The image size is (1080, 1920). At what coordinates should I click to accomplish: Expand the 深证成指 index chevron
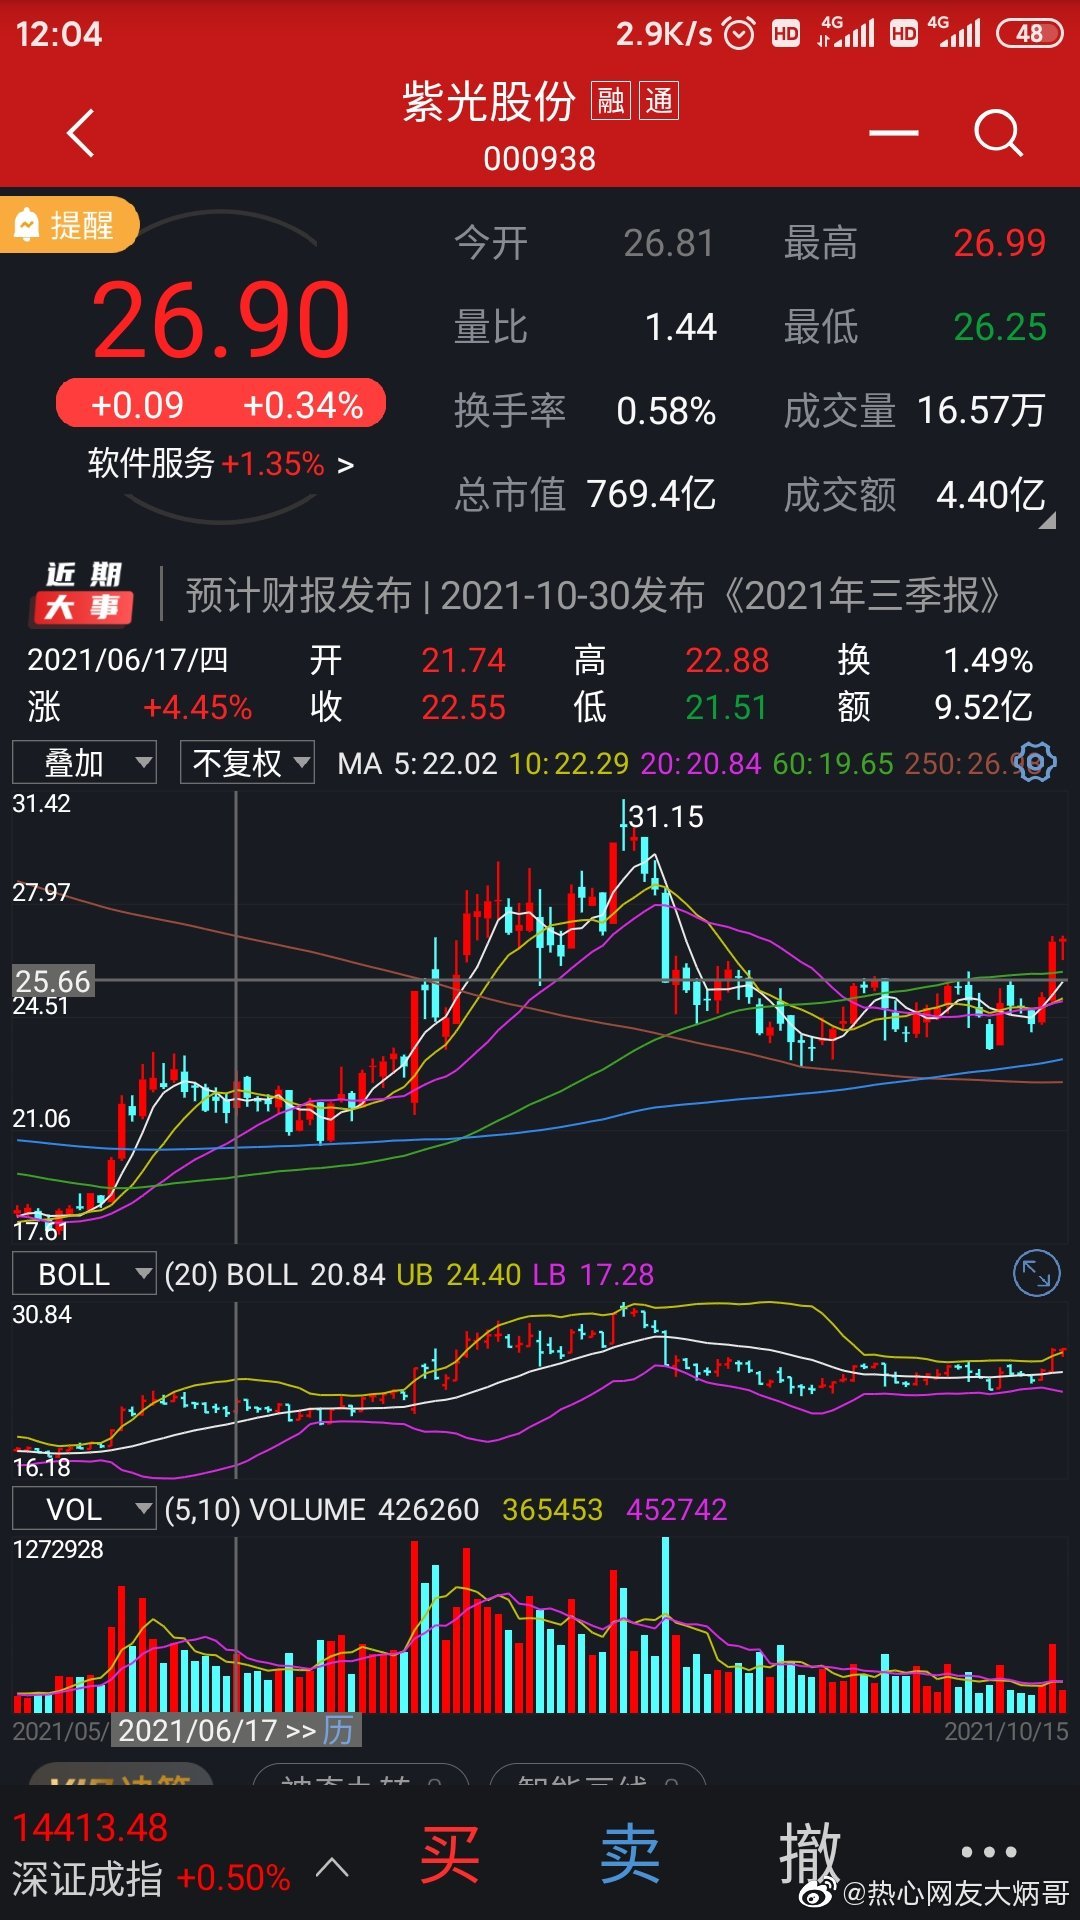coord(332,1867)
